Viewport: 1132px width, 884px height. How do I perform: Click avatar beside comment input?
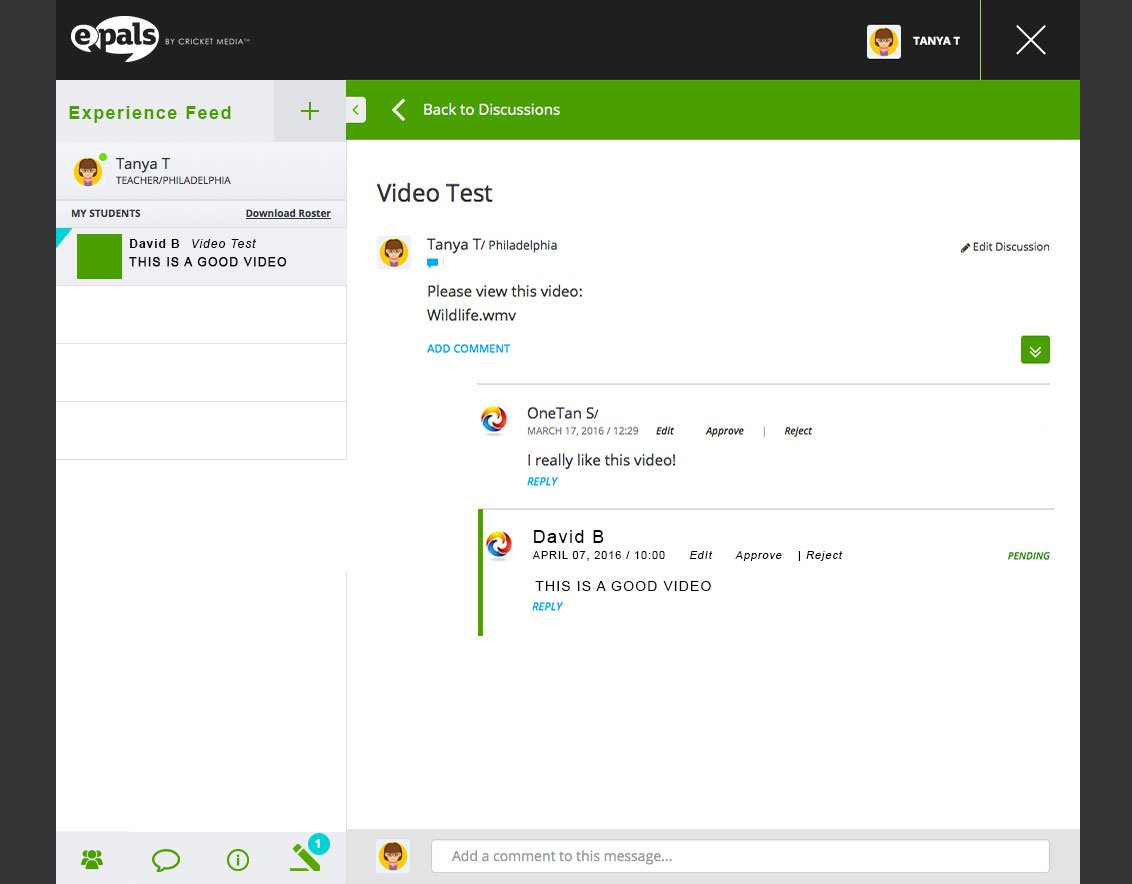click(393, 856)
